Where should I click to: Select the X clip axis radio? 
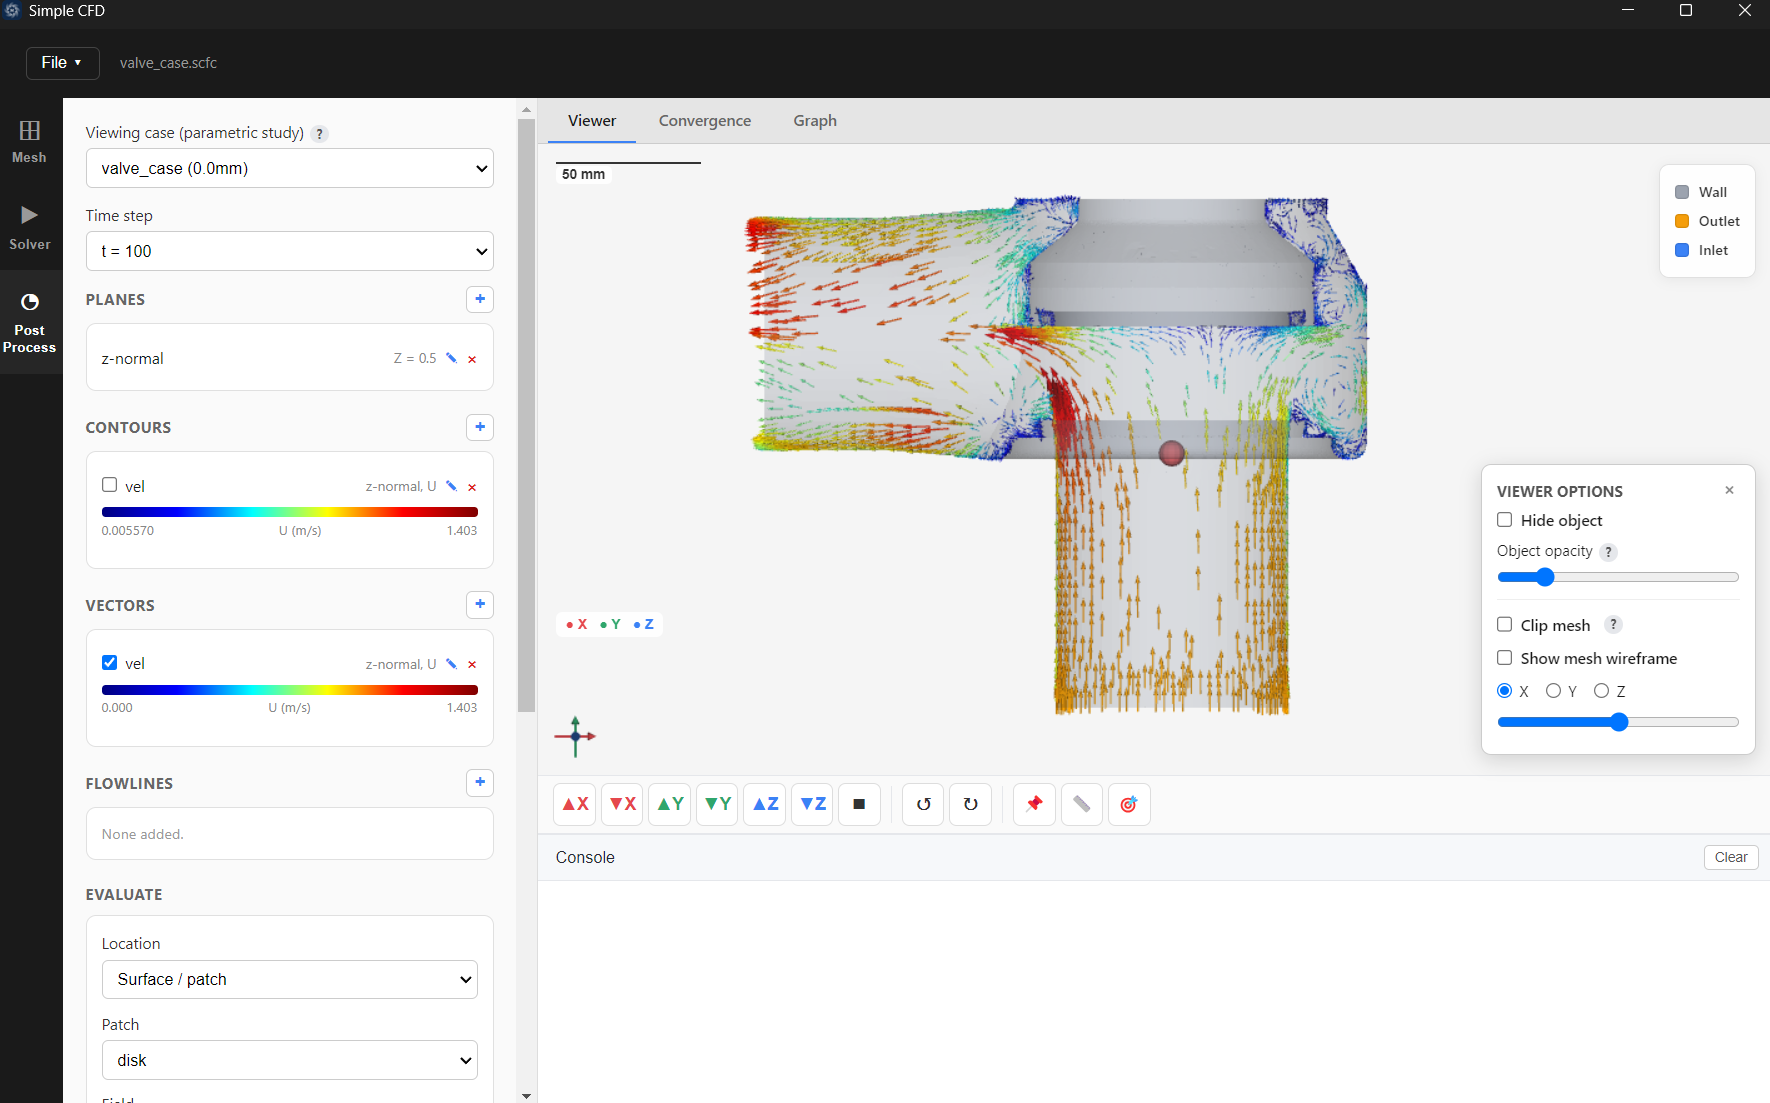tap(1504, 691)
